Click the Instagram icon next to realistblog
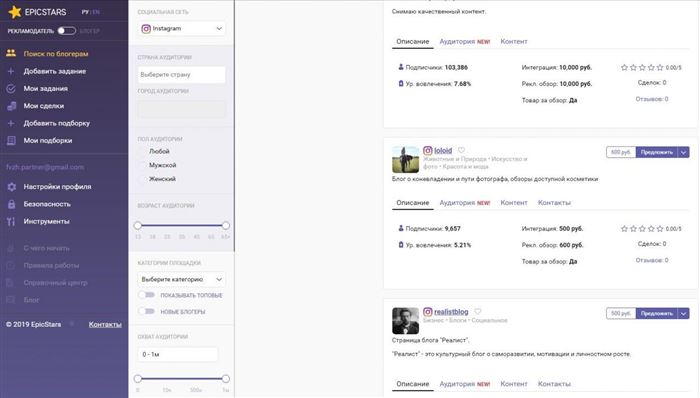The image size is (700, 398). (428, 311)
